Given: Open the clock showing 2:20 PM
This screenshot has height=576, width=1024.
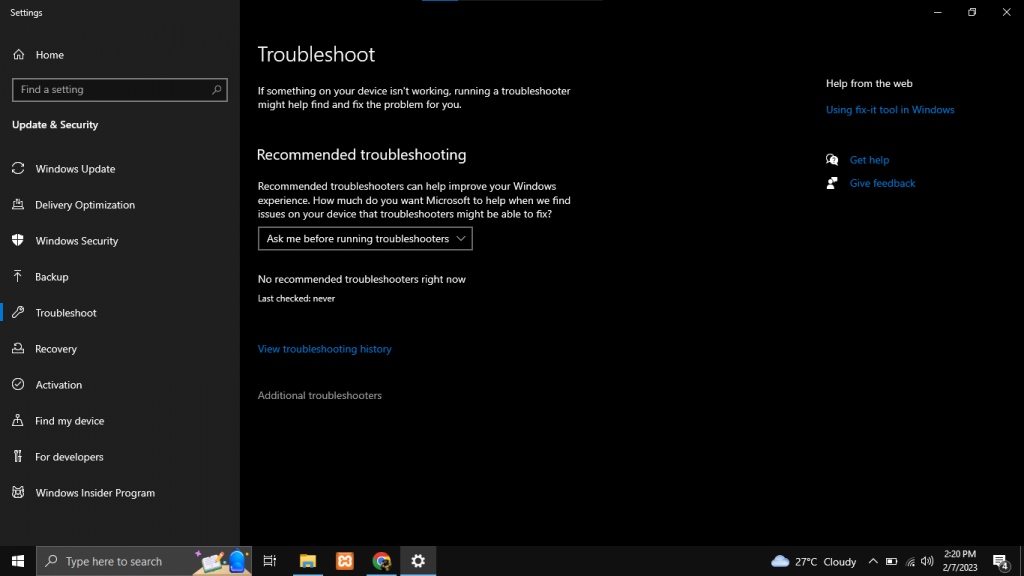Looking at the screenshot, I should coord(959,561).
